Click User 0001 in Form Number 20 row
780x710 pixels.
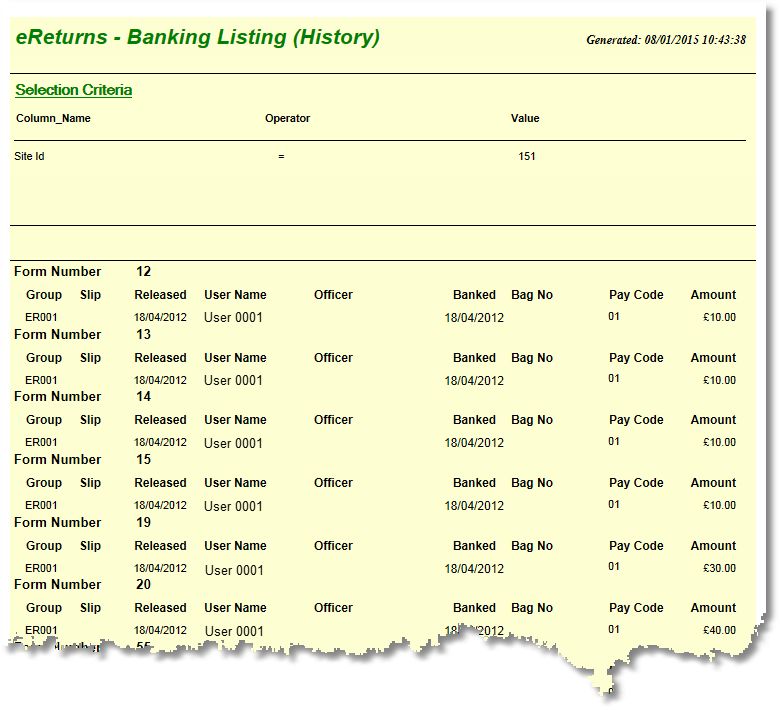coord(234,631)
